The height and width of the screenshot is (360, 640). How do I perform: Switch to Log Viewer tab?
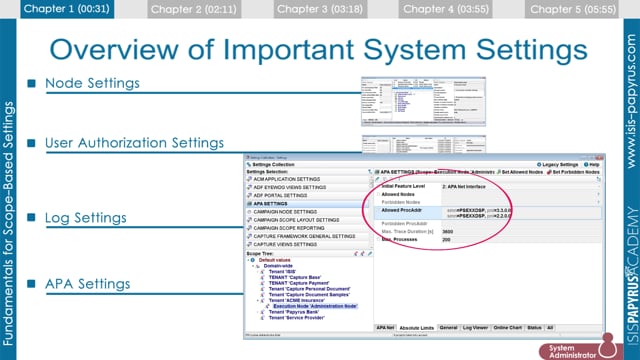coord(475,328)
